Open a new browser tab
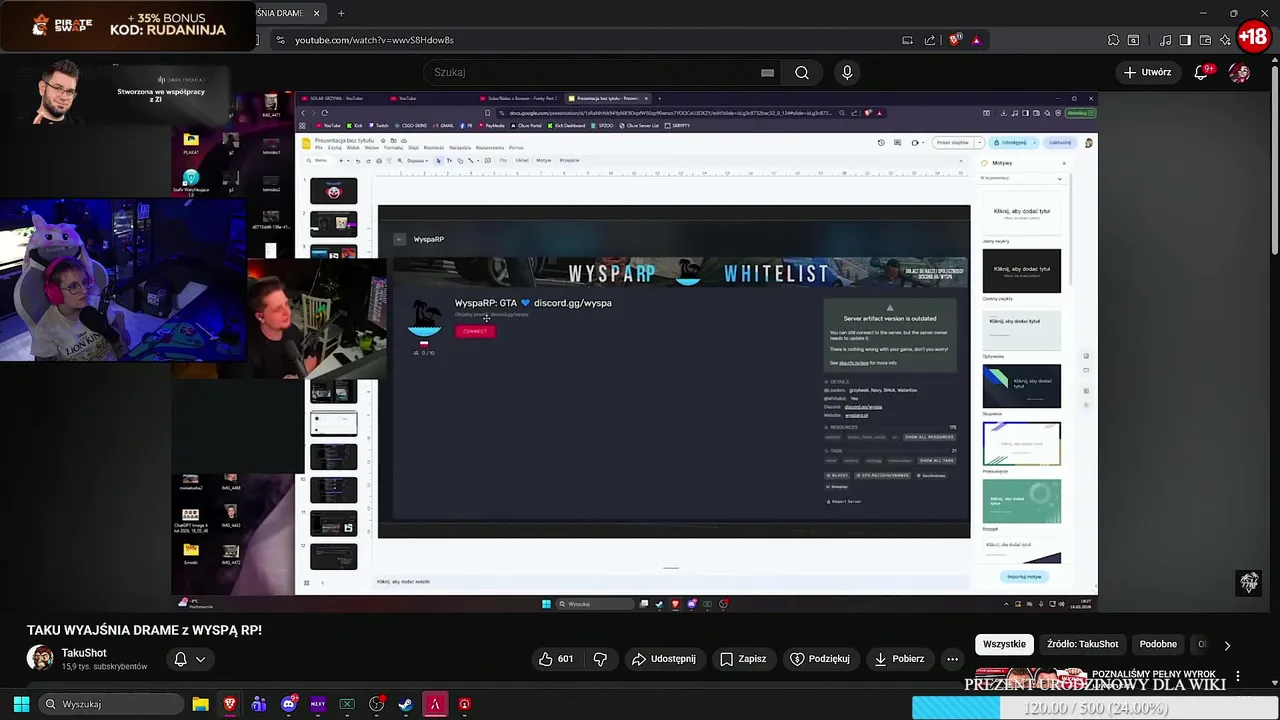The image size is (1280, 720). click(341, 13)
